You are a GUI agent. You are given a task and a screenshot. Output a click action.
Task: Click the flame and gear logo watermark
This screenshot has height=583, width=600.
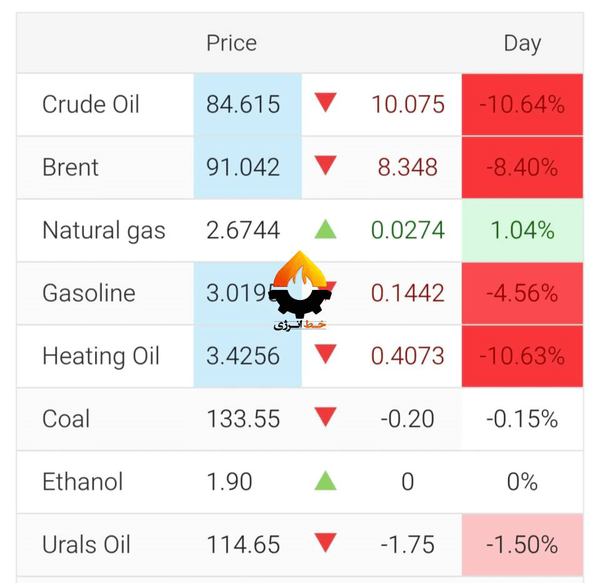click(300, 290)
